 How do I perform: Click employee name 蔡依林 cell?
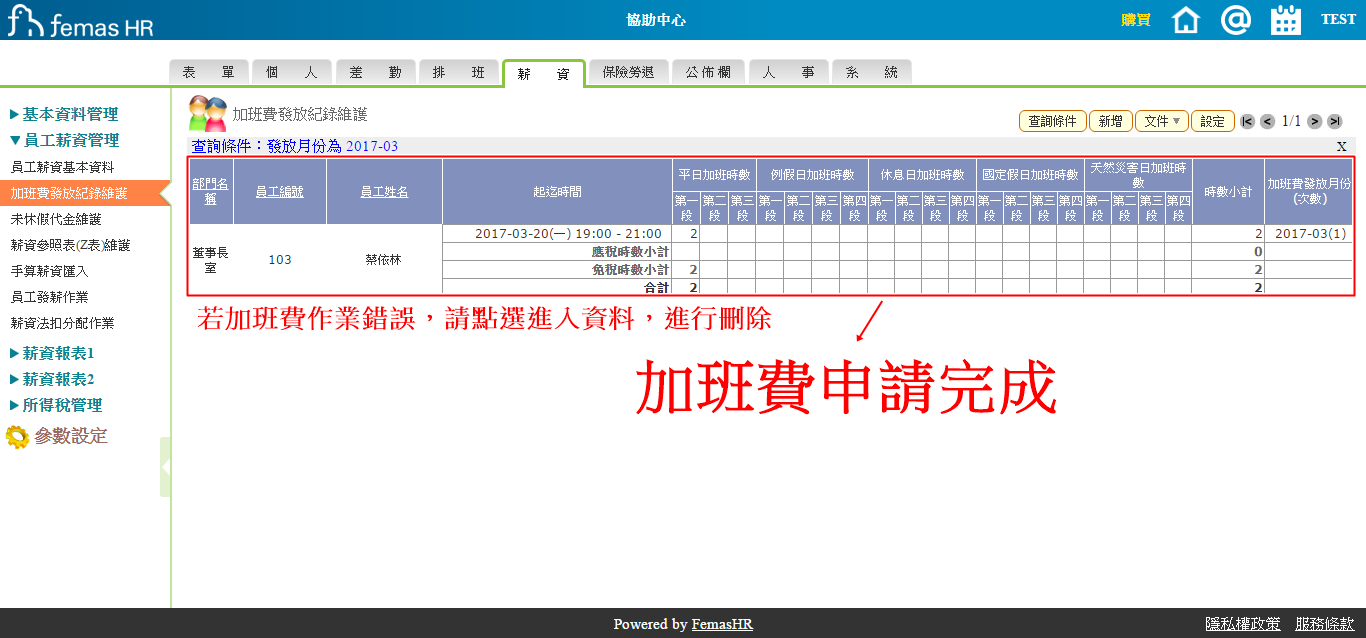(x=384, y=259)
